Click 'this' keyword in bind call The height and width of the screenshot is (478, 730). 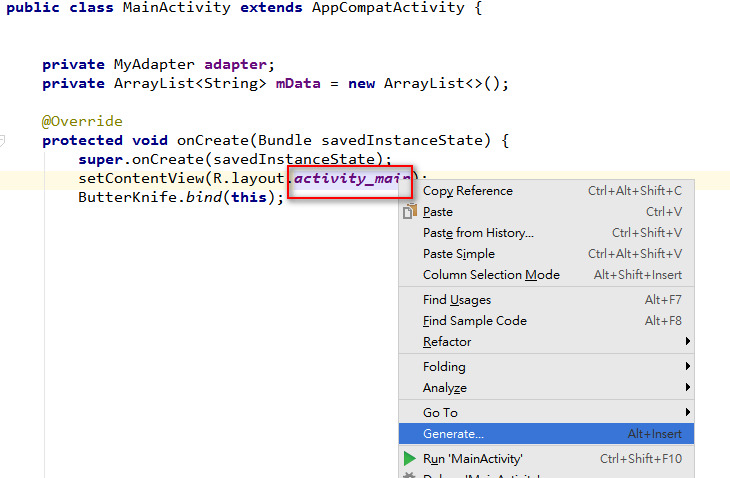pos(249,197)
